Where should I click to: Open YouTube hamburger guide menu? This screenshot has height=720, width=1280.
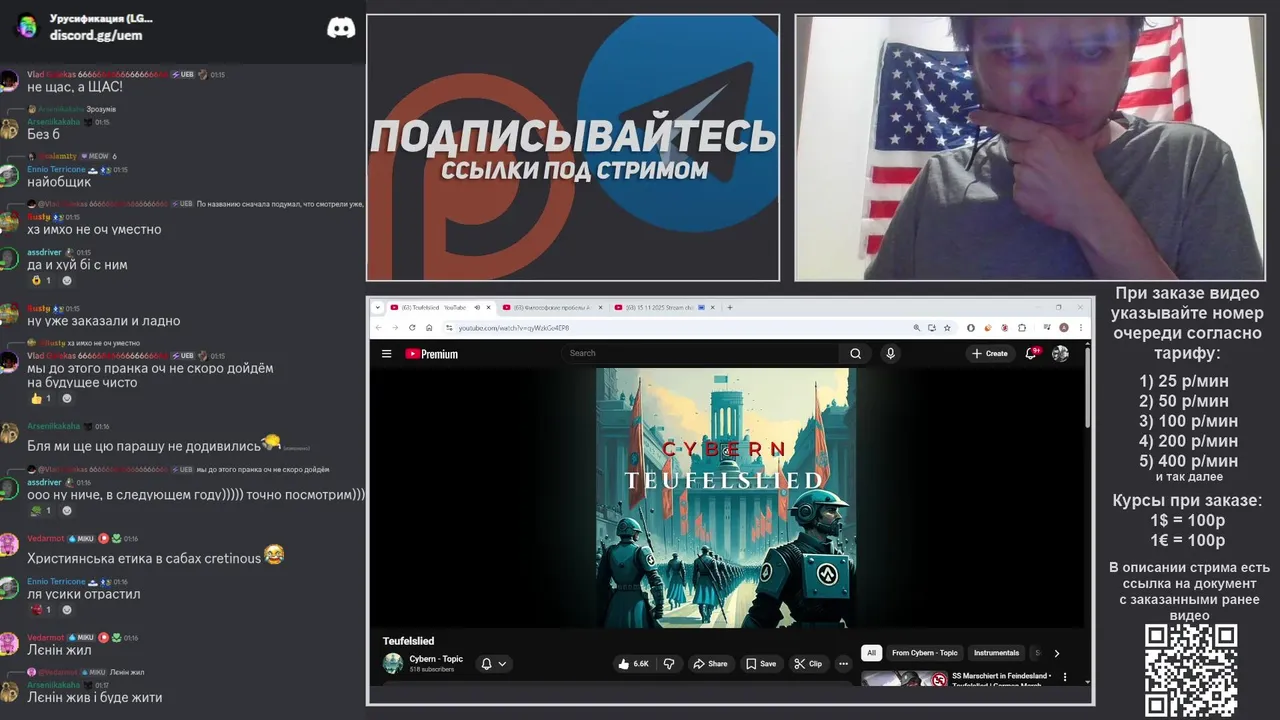pos(386,353)
